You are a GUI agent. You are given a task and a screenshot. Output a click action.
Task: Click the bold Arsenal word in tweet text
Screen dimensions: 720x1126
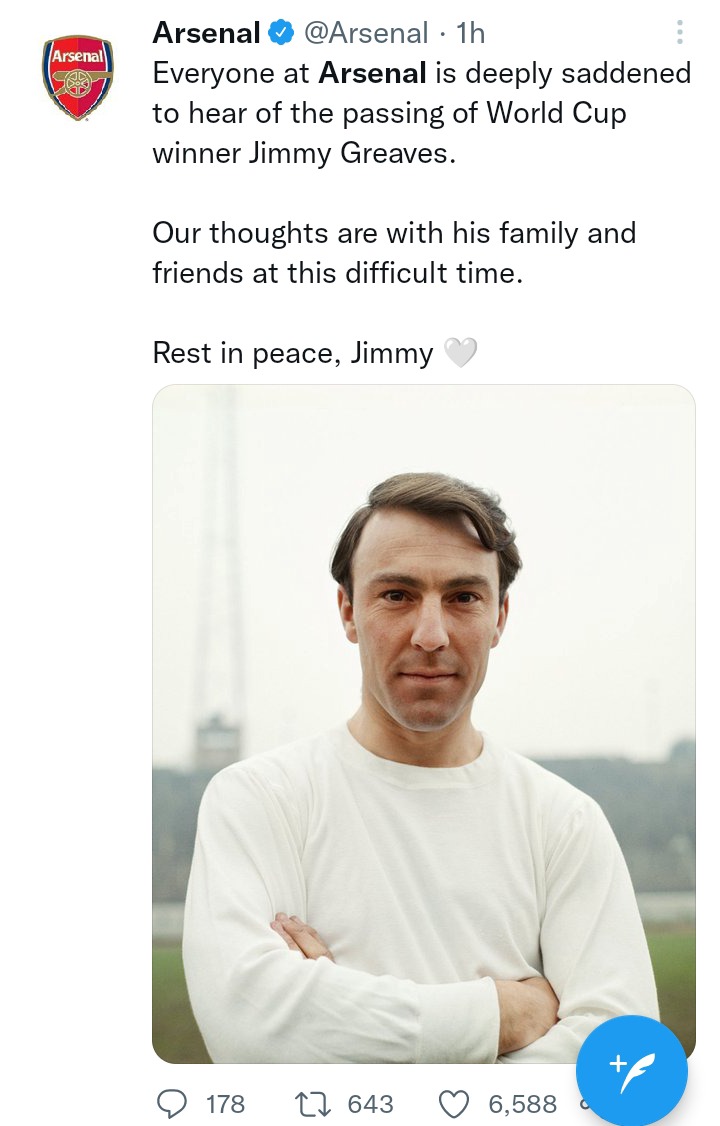click(x=373, y=73)
